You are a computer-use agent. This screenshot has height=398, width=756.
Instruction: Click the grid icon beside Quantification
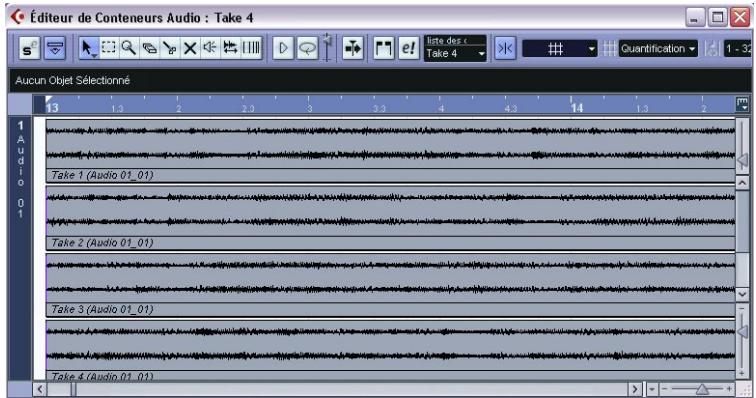pyautogui.click(x=609, y=49)
